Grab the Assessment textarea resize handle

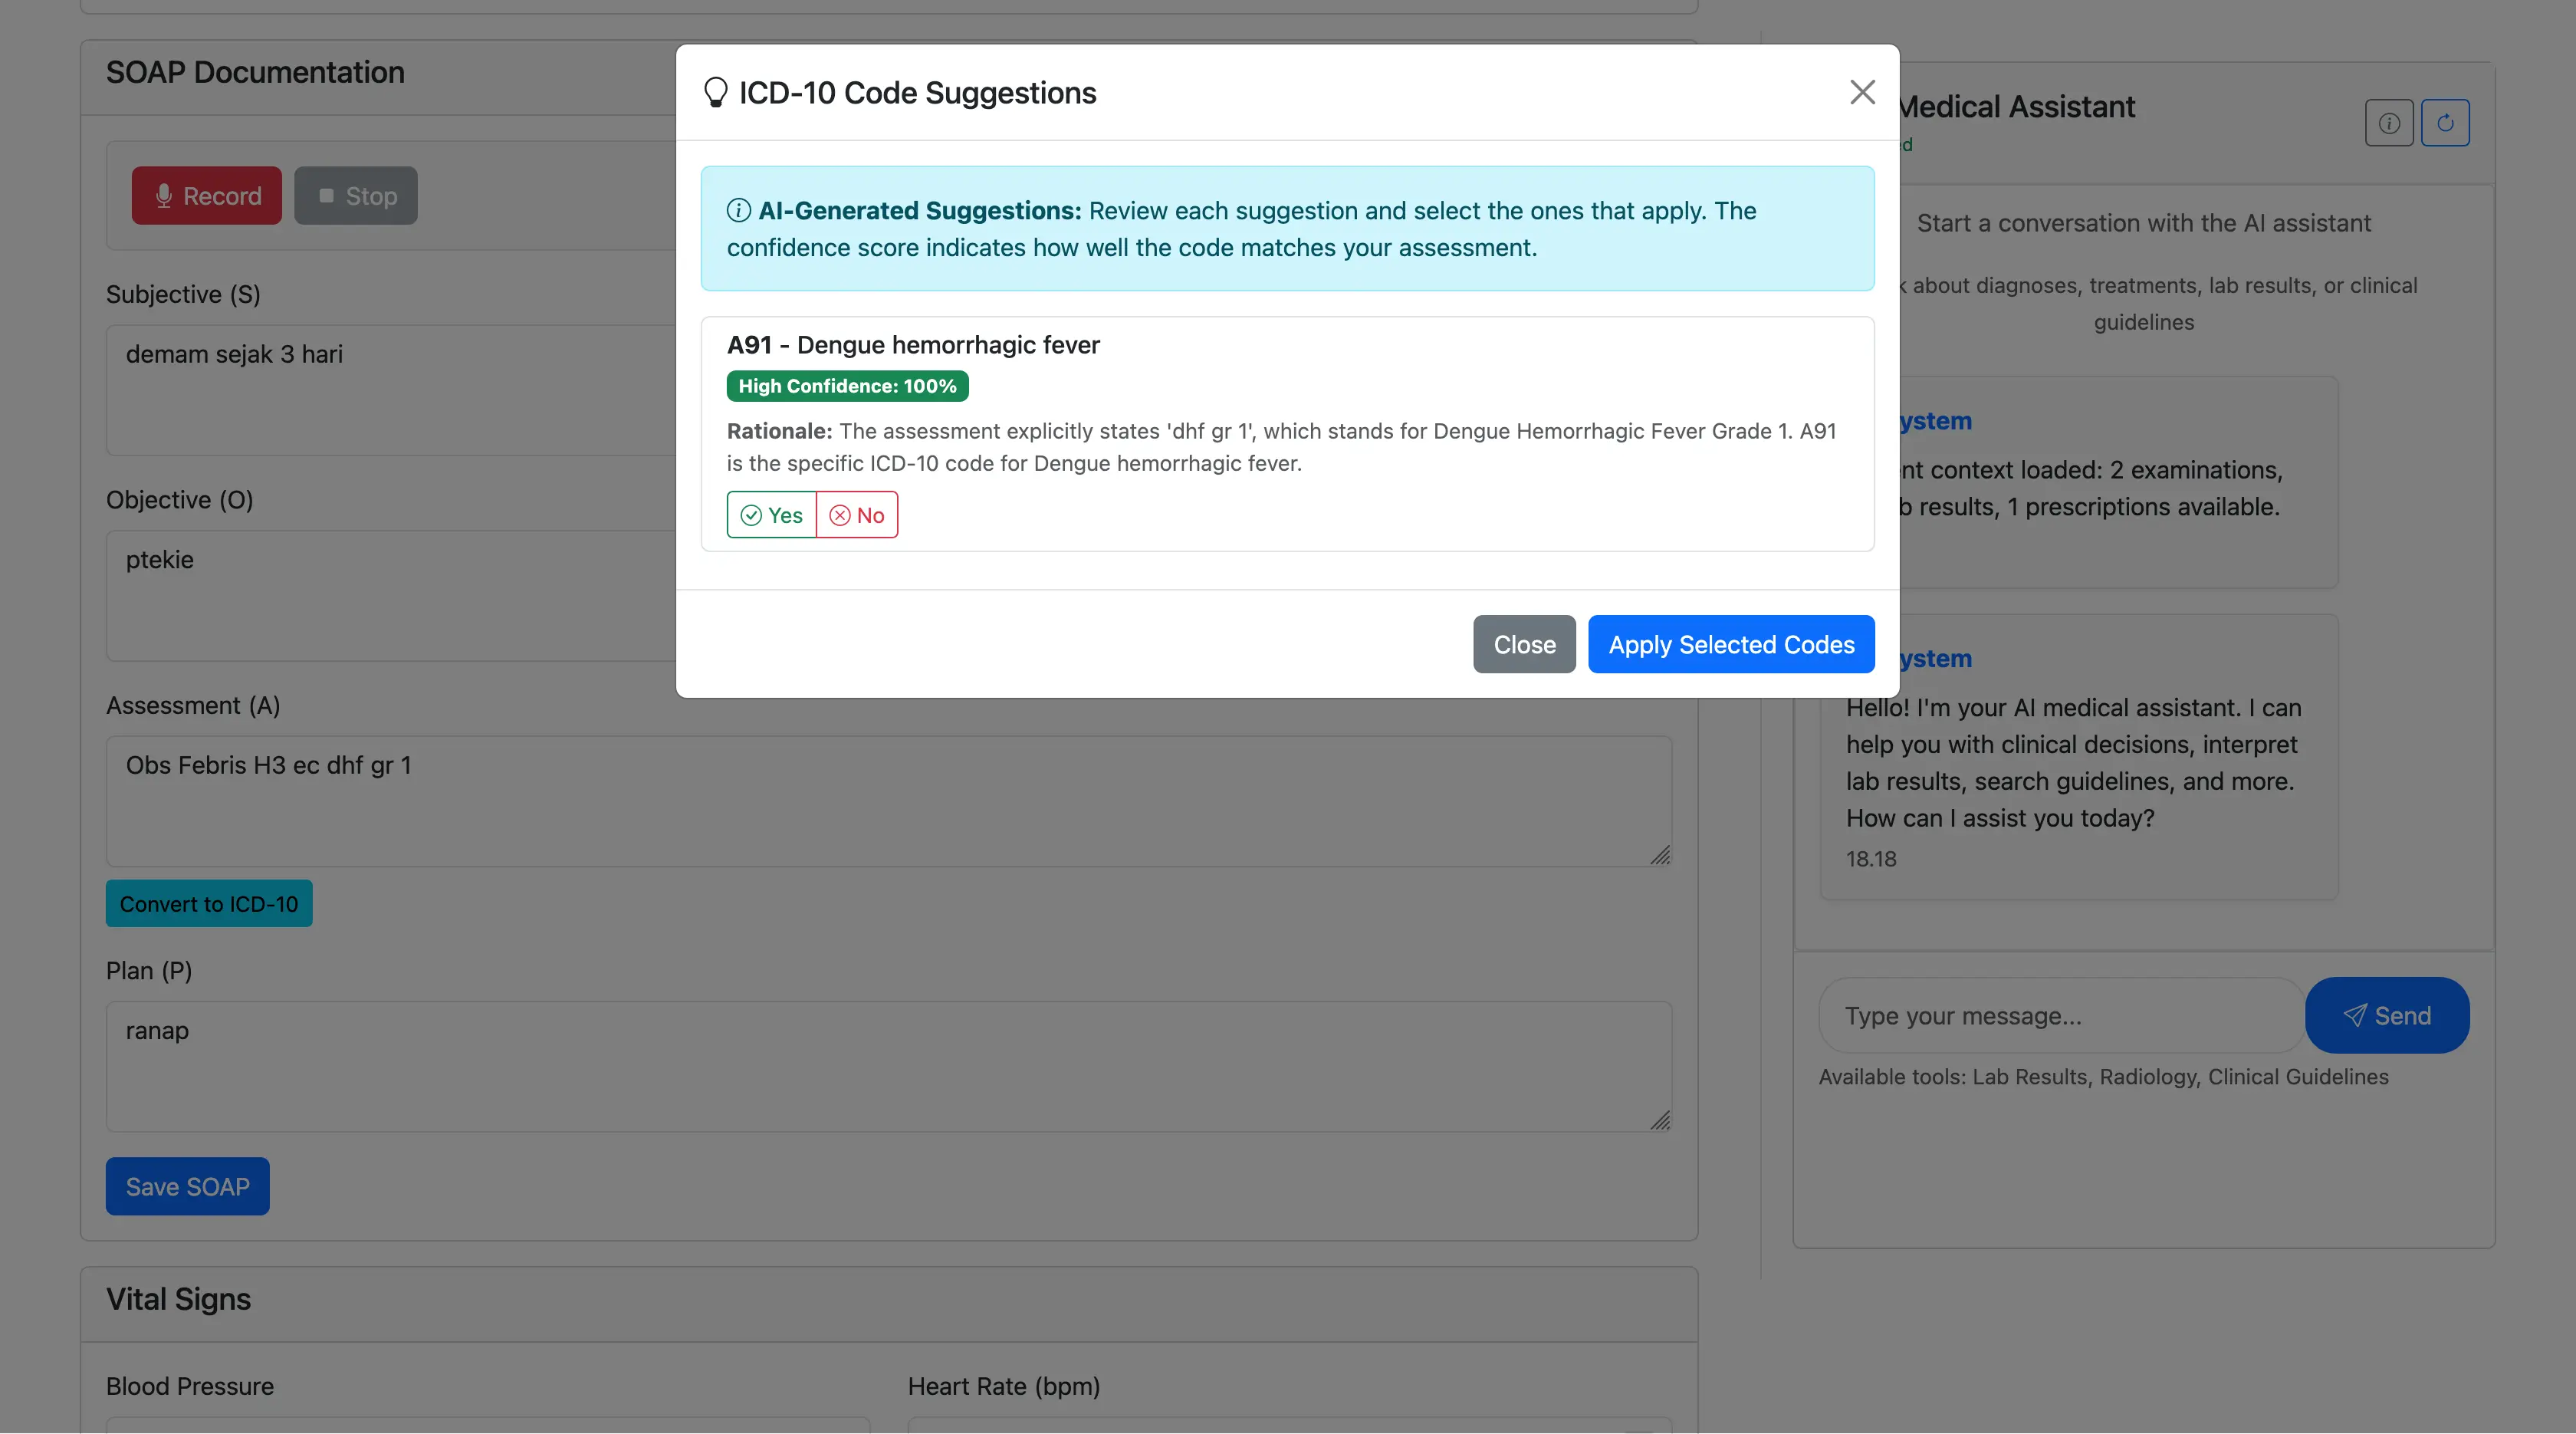tap(1660, 856)
